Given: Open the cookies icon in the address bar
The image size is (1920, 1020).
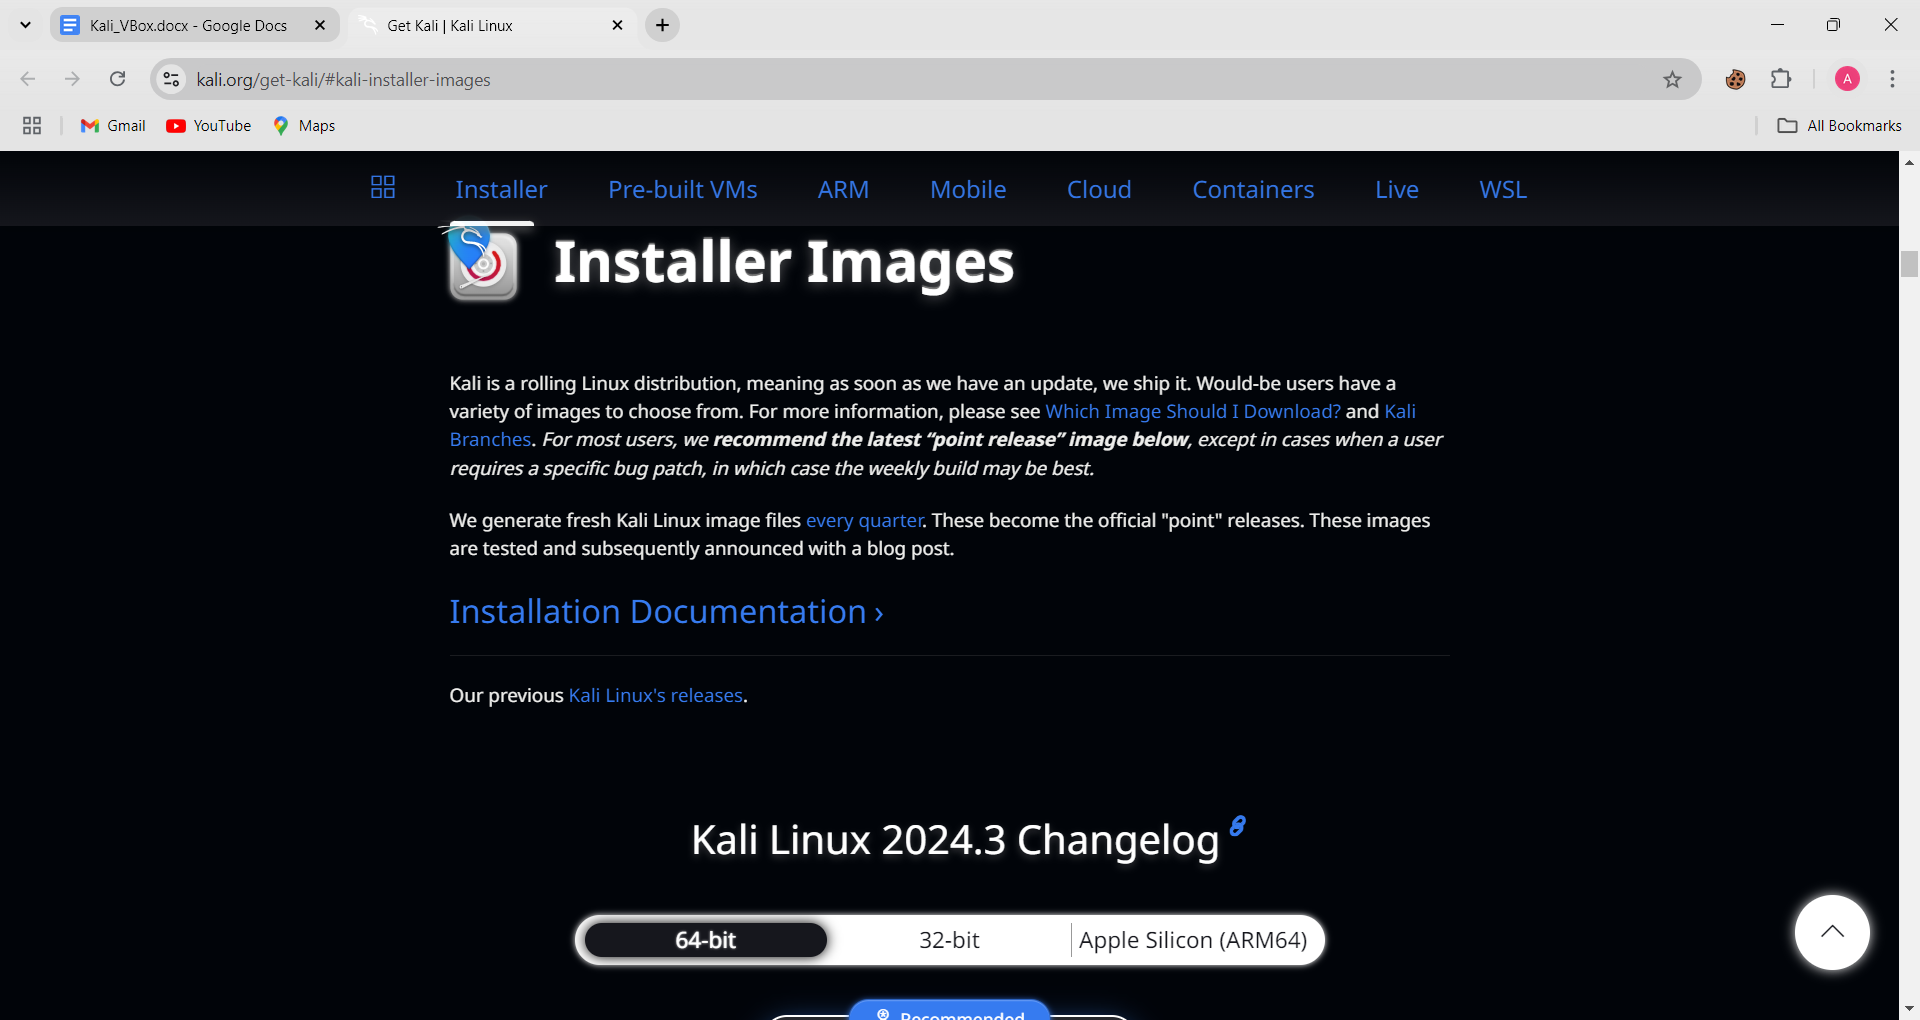Looking at the screenshot, I should tap(1735, 79).
